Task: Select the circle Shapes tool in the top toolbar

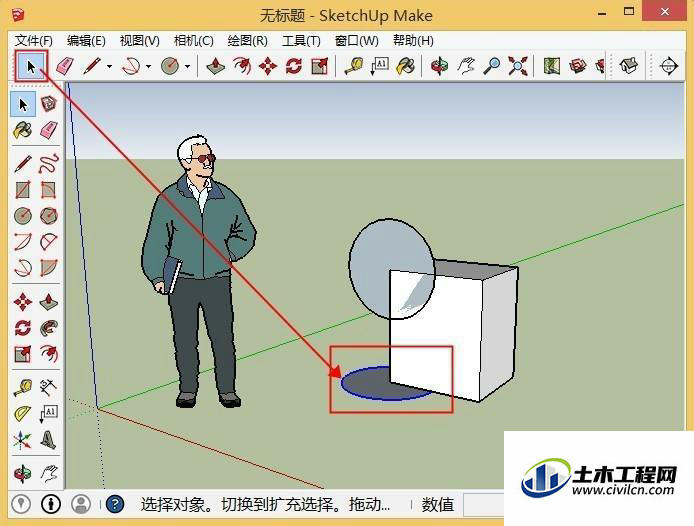Action: pos(170,66)
